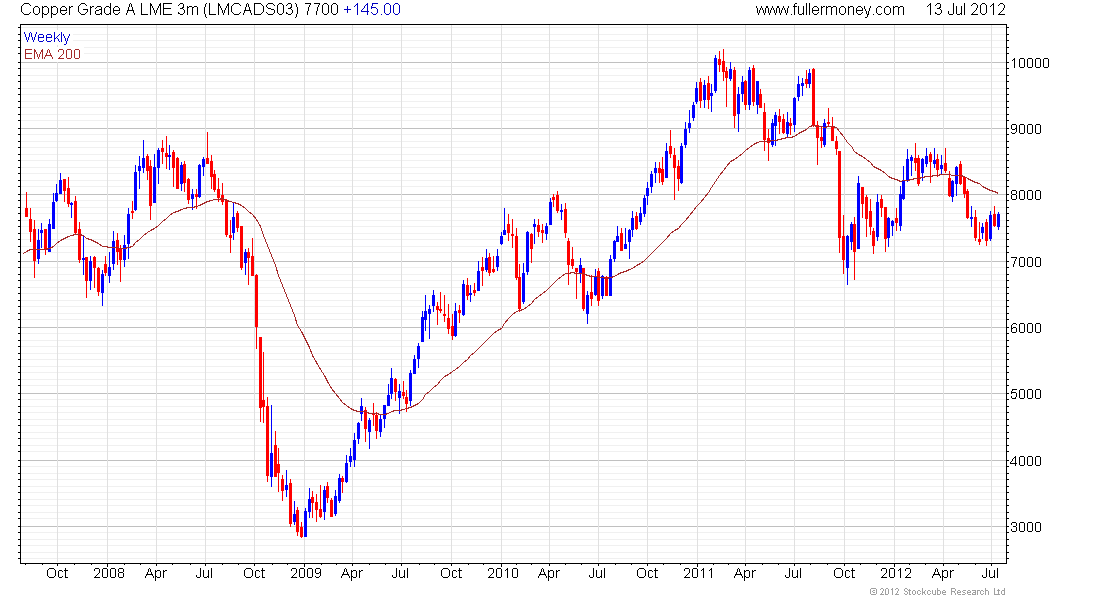Click the 10000 price axis label
Image resolution: width=1100 pixels, height=600 pixels.
click(1030, 63)
